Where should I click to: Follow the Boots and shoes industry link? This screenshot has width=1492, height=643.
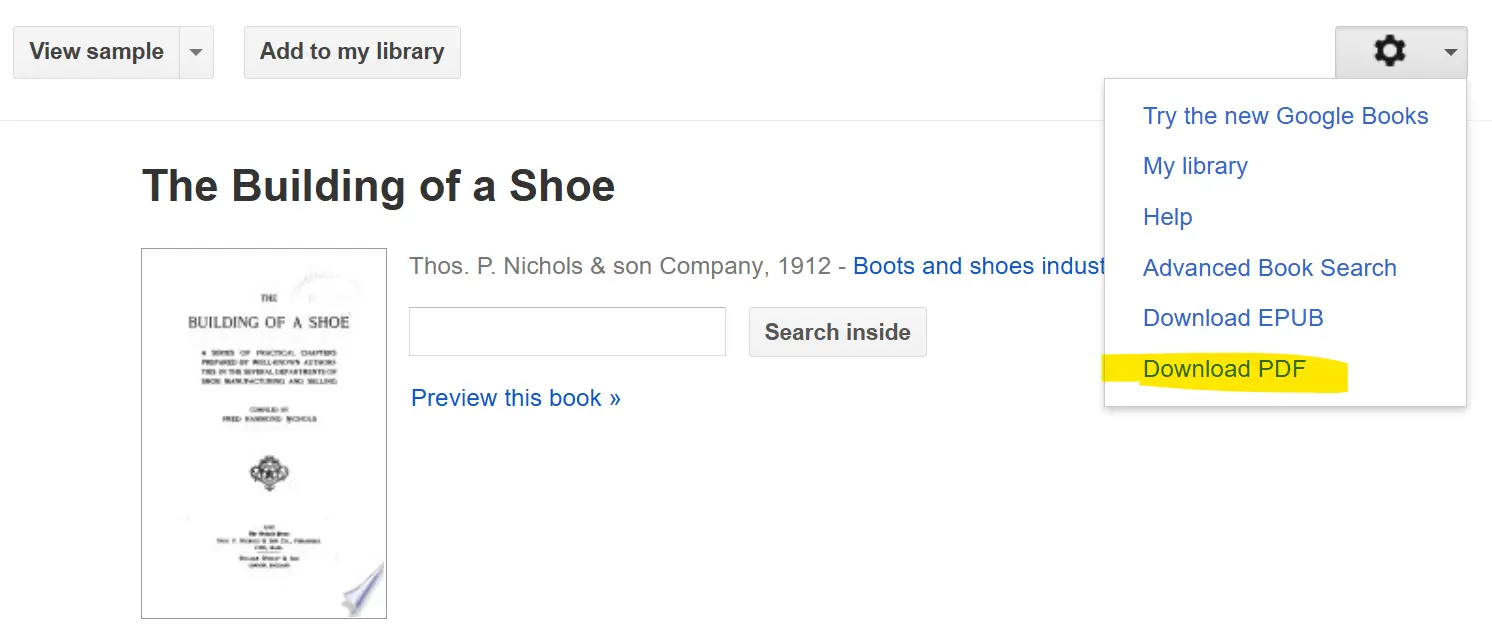[978, 266]
